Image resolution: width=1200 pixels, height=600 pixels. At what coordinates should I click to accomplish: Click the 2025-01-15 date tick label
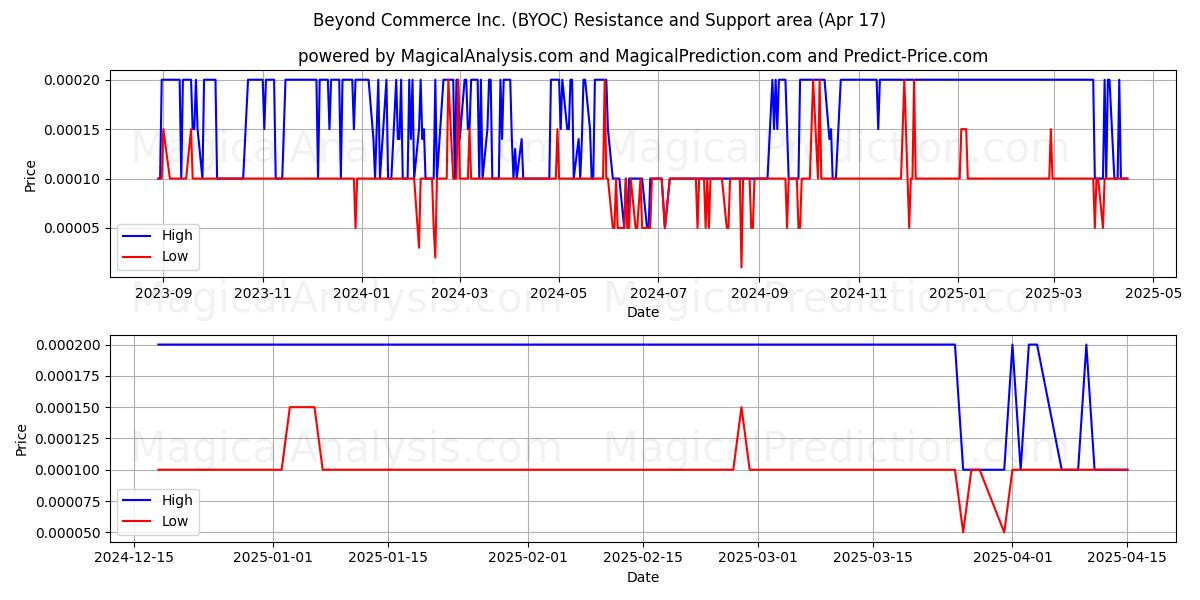[388, 558]
